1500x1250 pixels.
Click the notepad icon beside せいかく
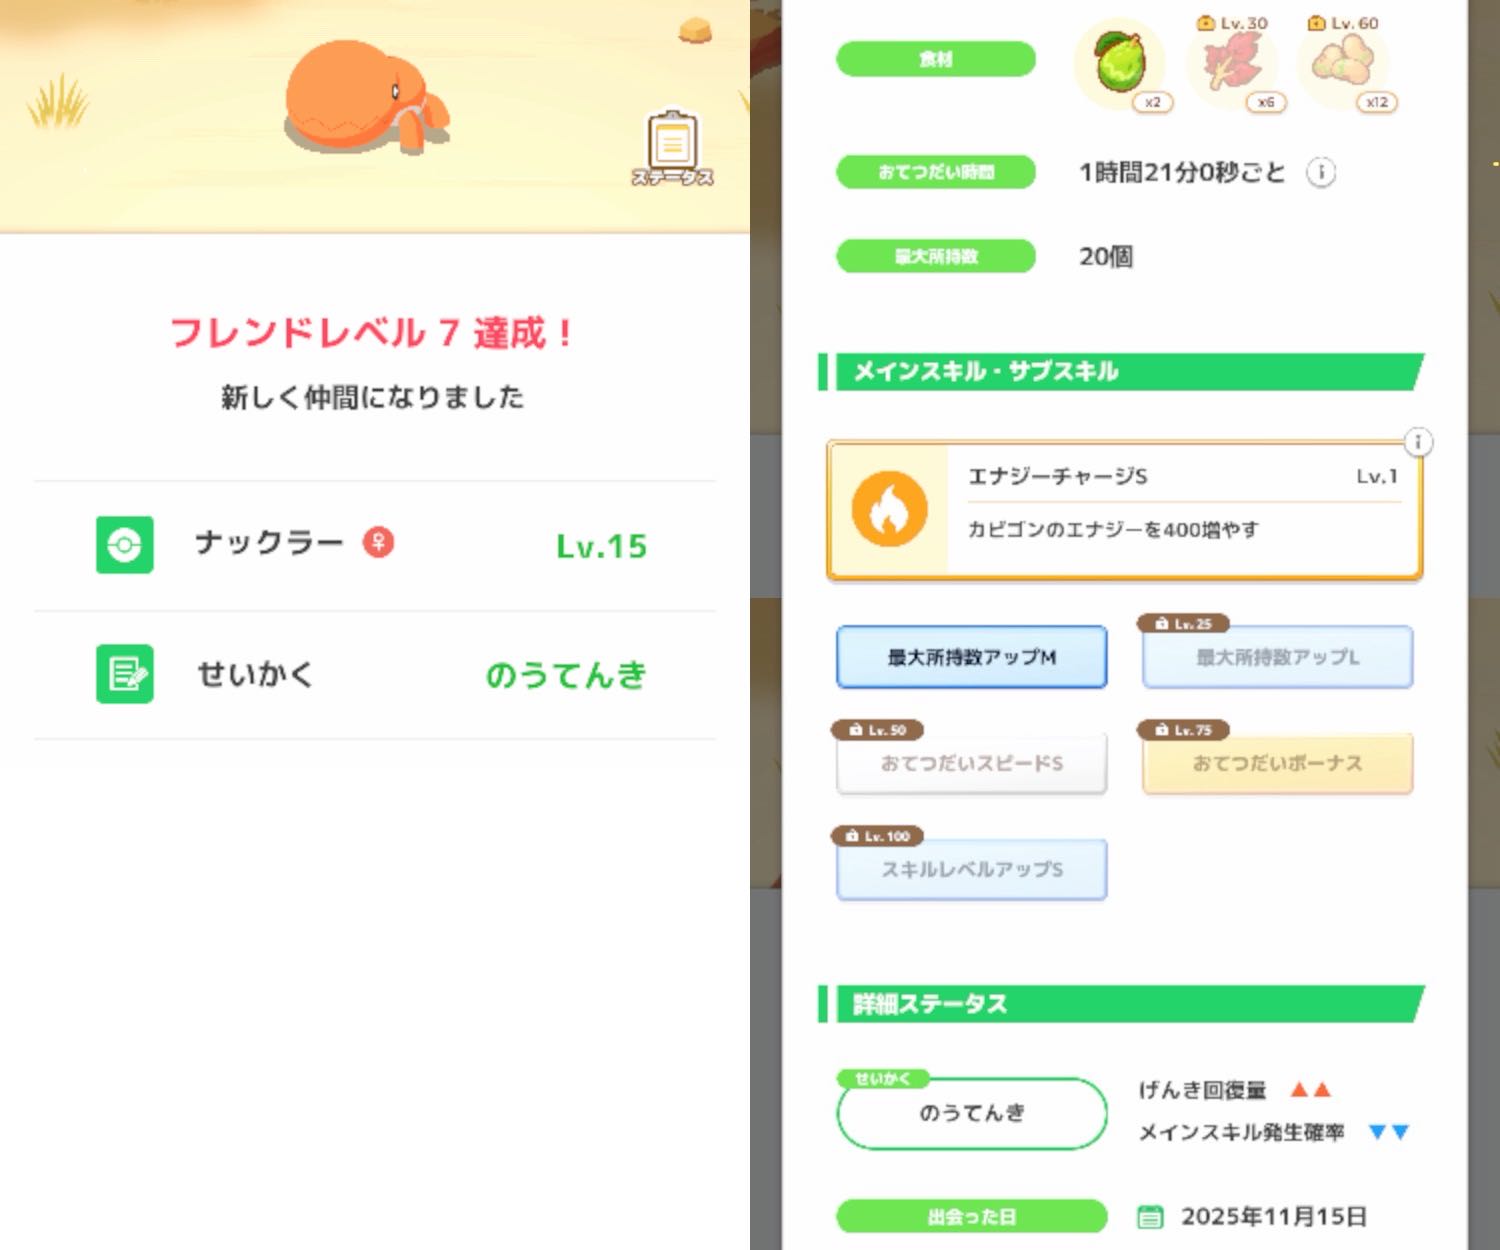[x=125, y=673]
